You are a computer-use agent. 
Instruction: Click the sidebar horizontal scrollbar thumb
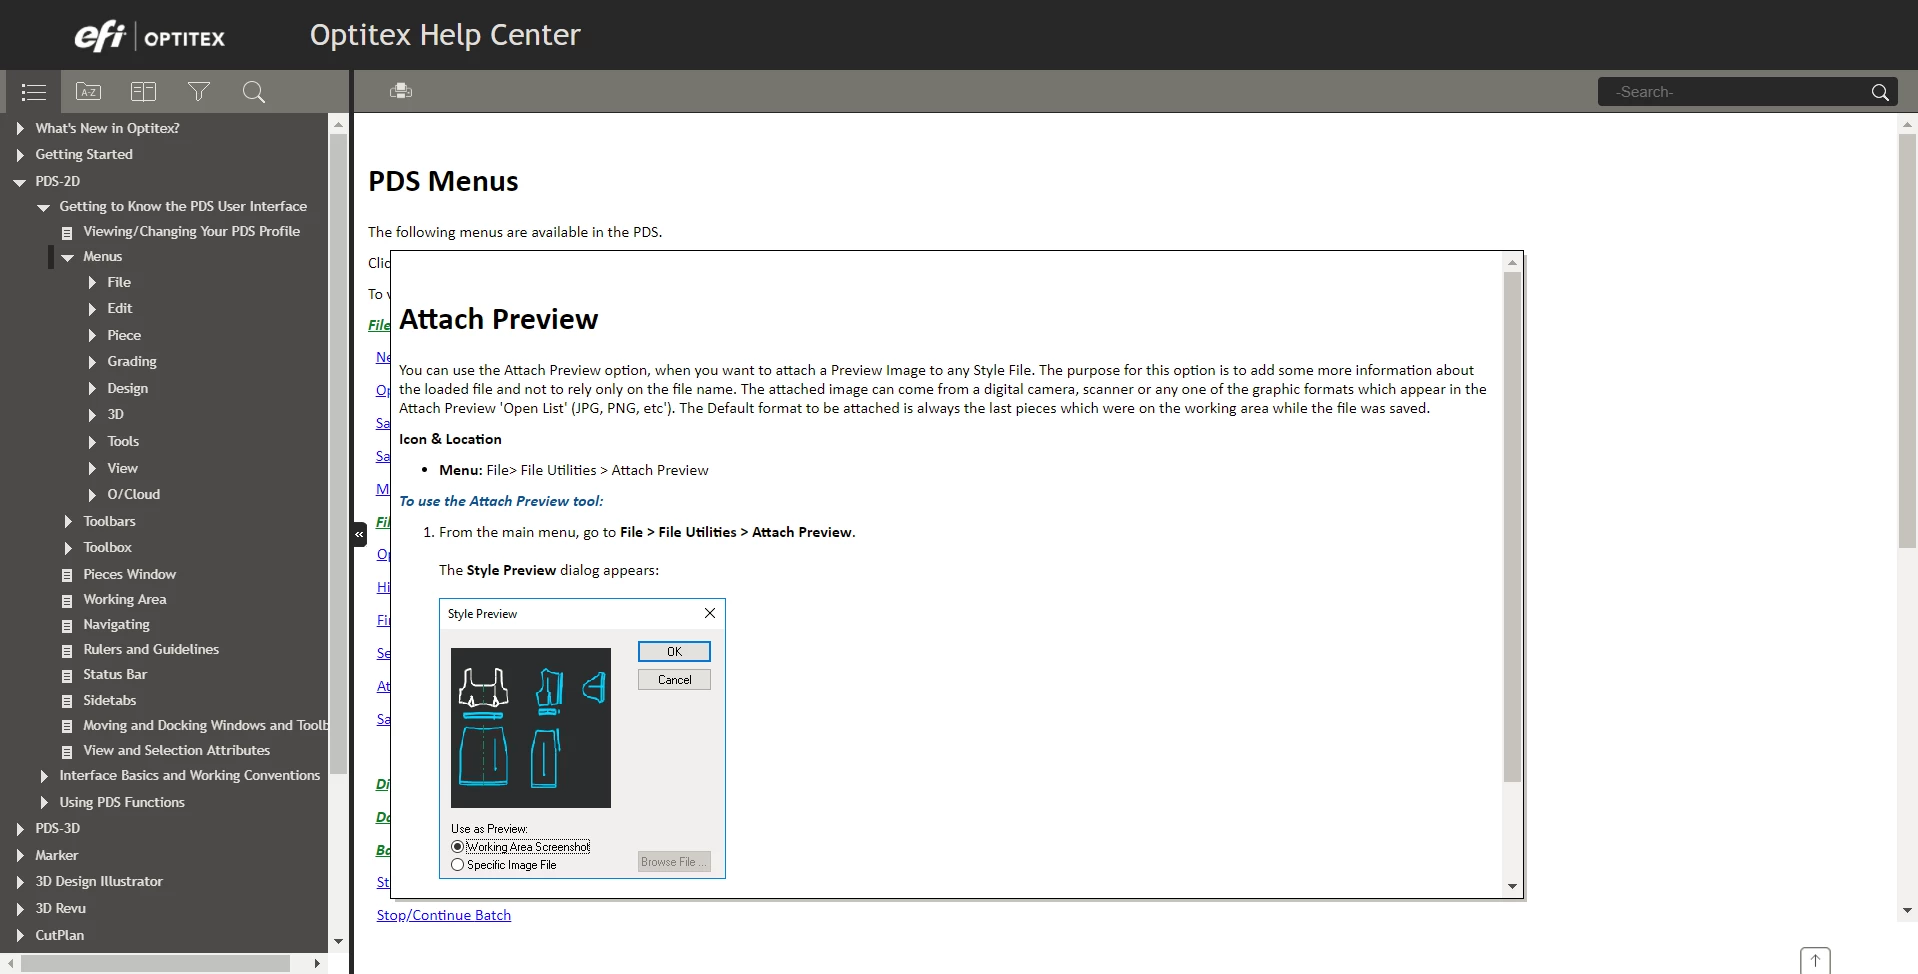click(155, 964)
